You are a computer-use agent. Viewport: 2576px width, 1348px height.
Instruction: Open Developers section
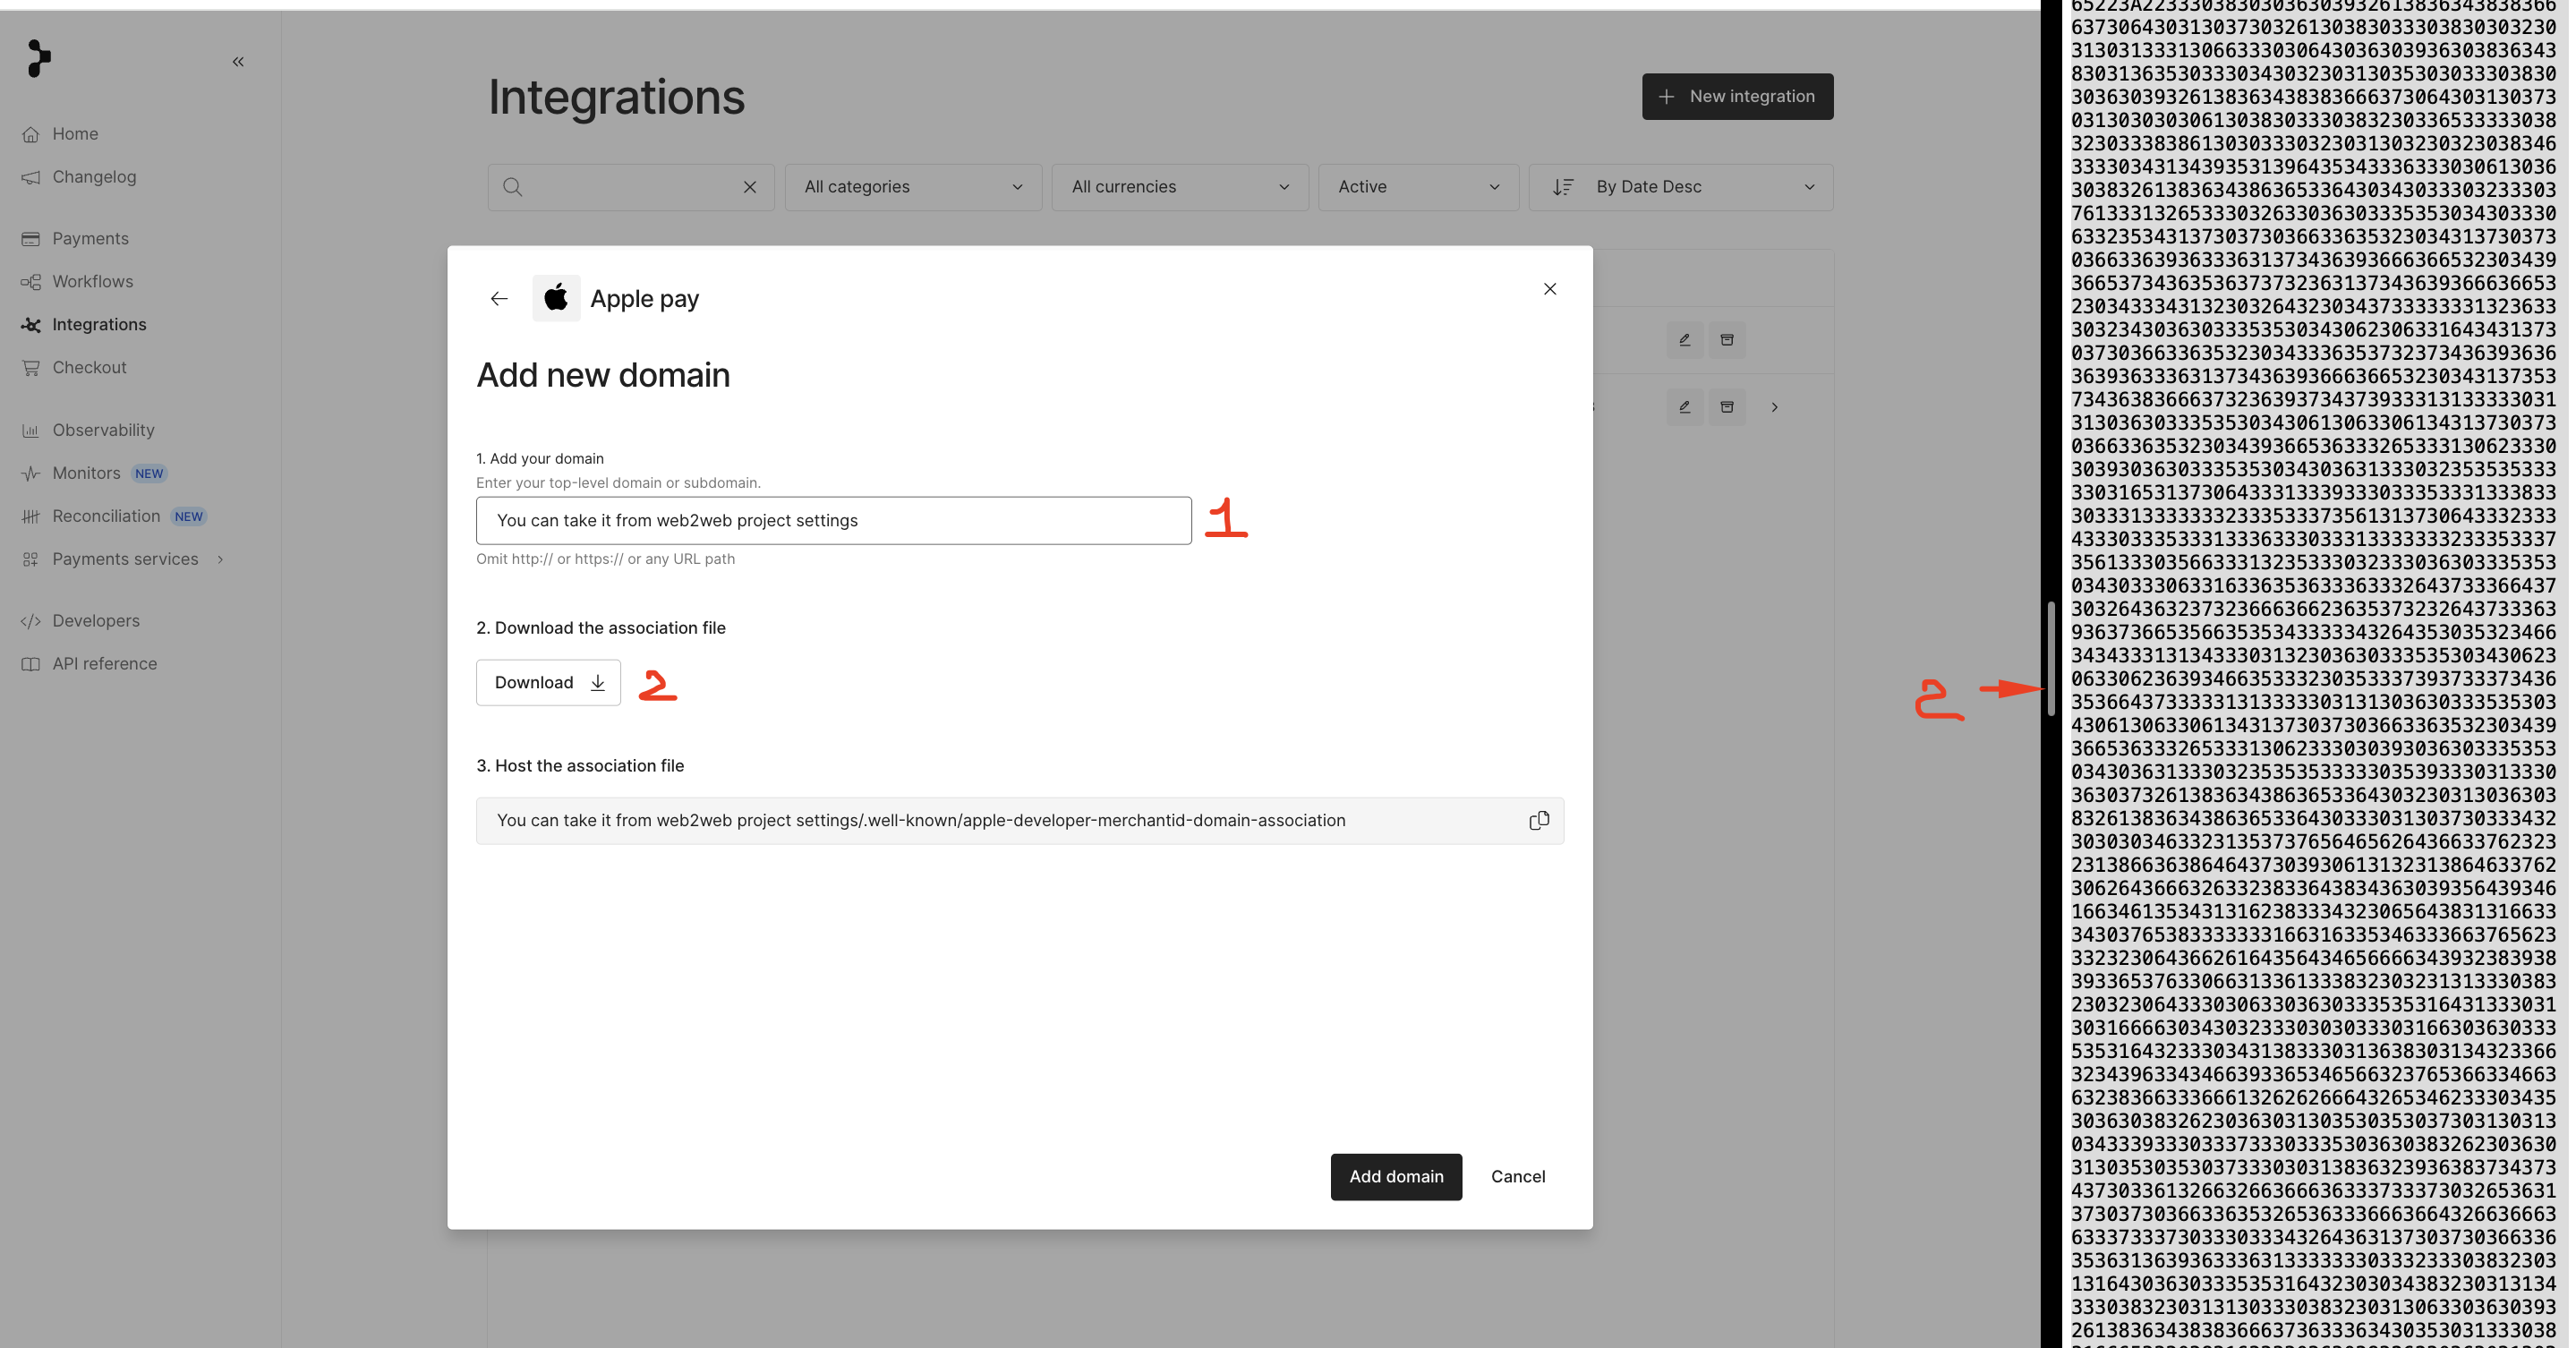coord(96,621)
